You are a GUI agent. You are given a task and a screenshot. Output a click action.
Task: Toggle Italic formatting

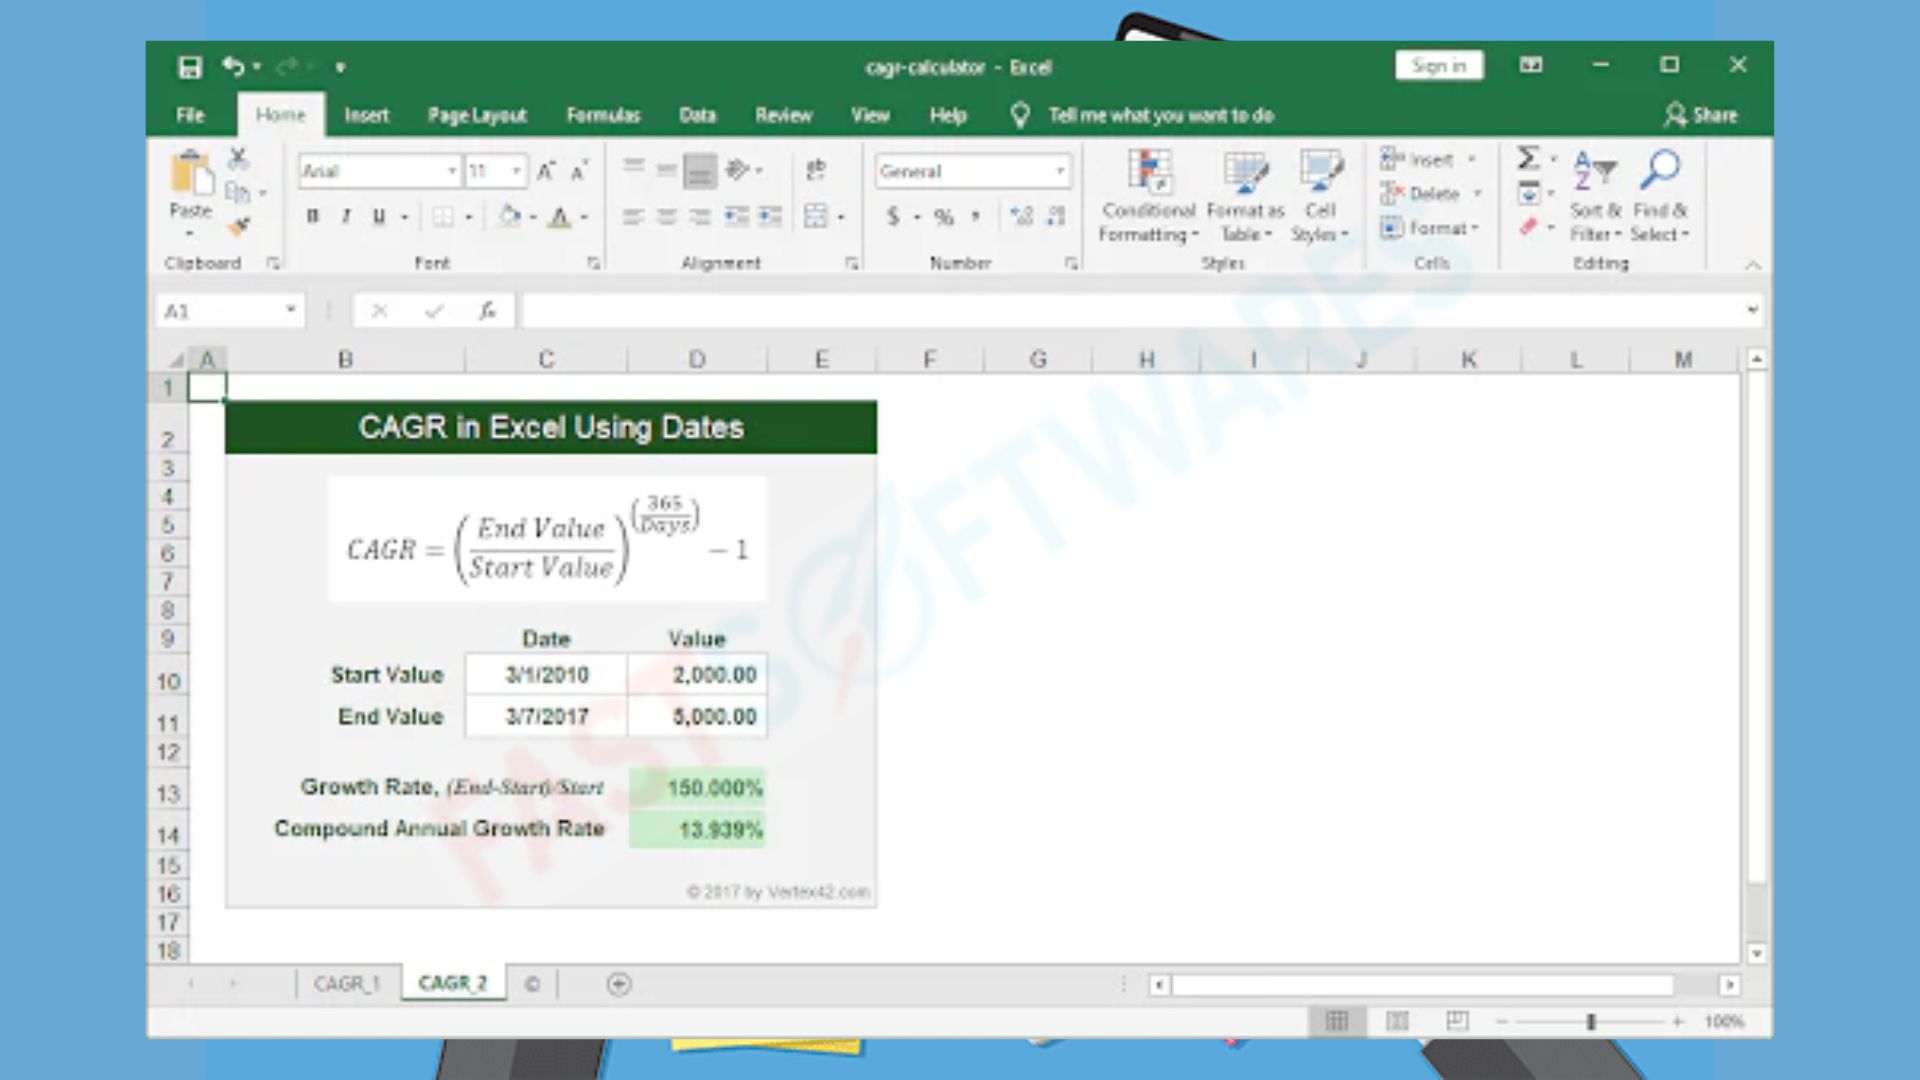click(x=346, y=216)
